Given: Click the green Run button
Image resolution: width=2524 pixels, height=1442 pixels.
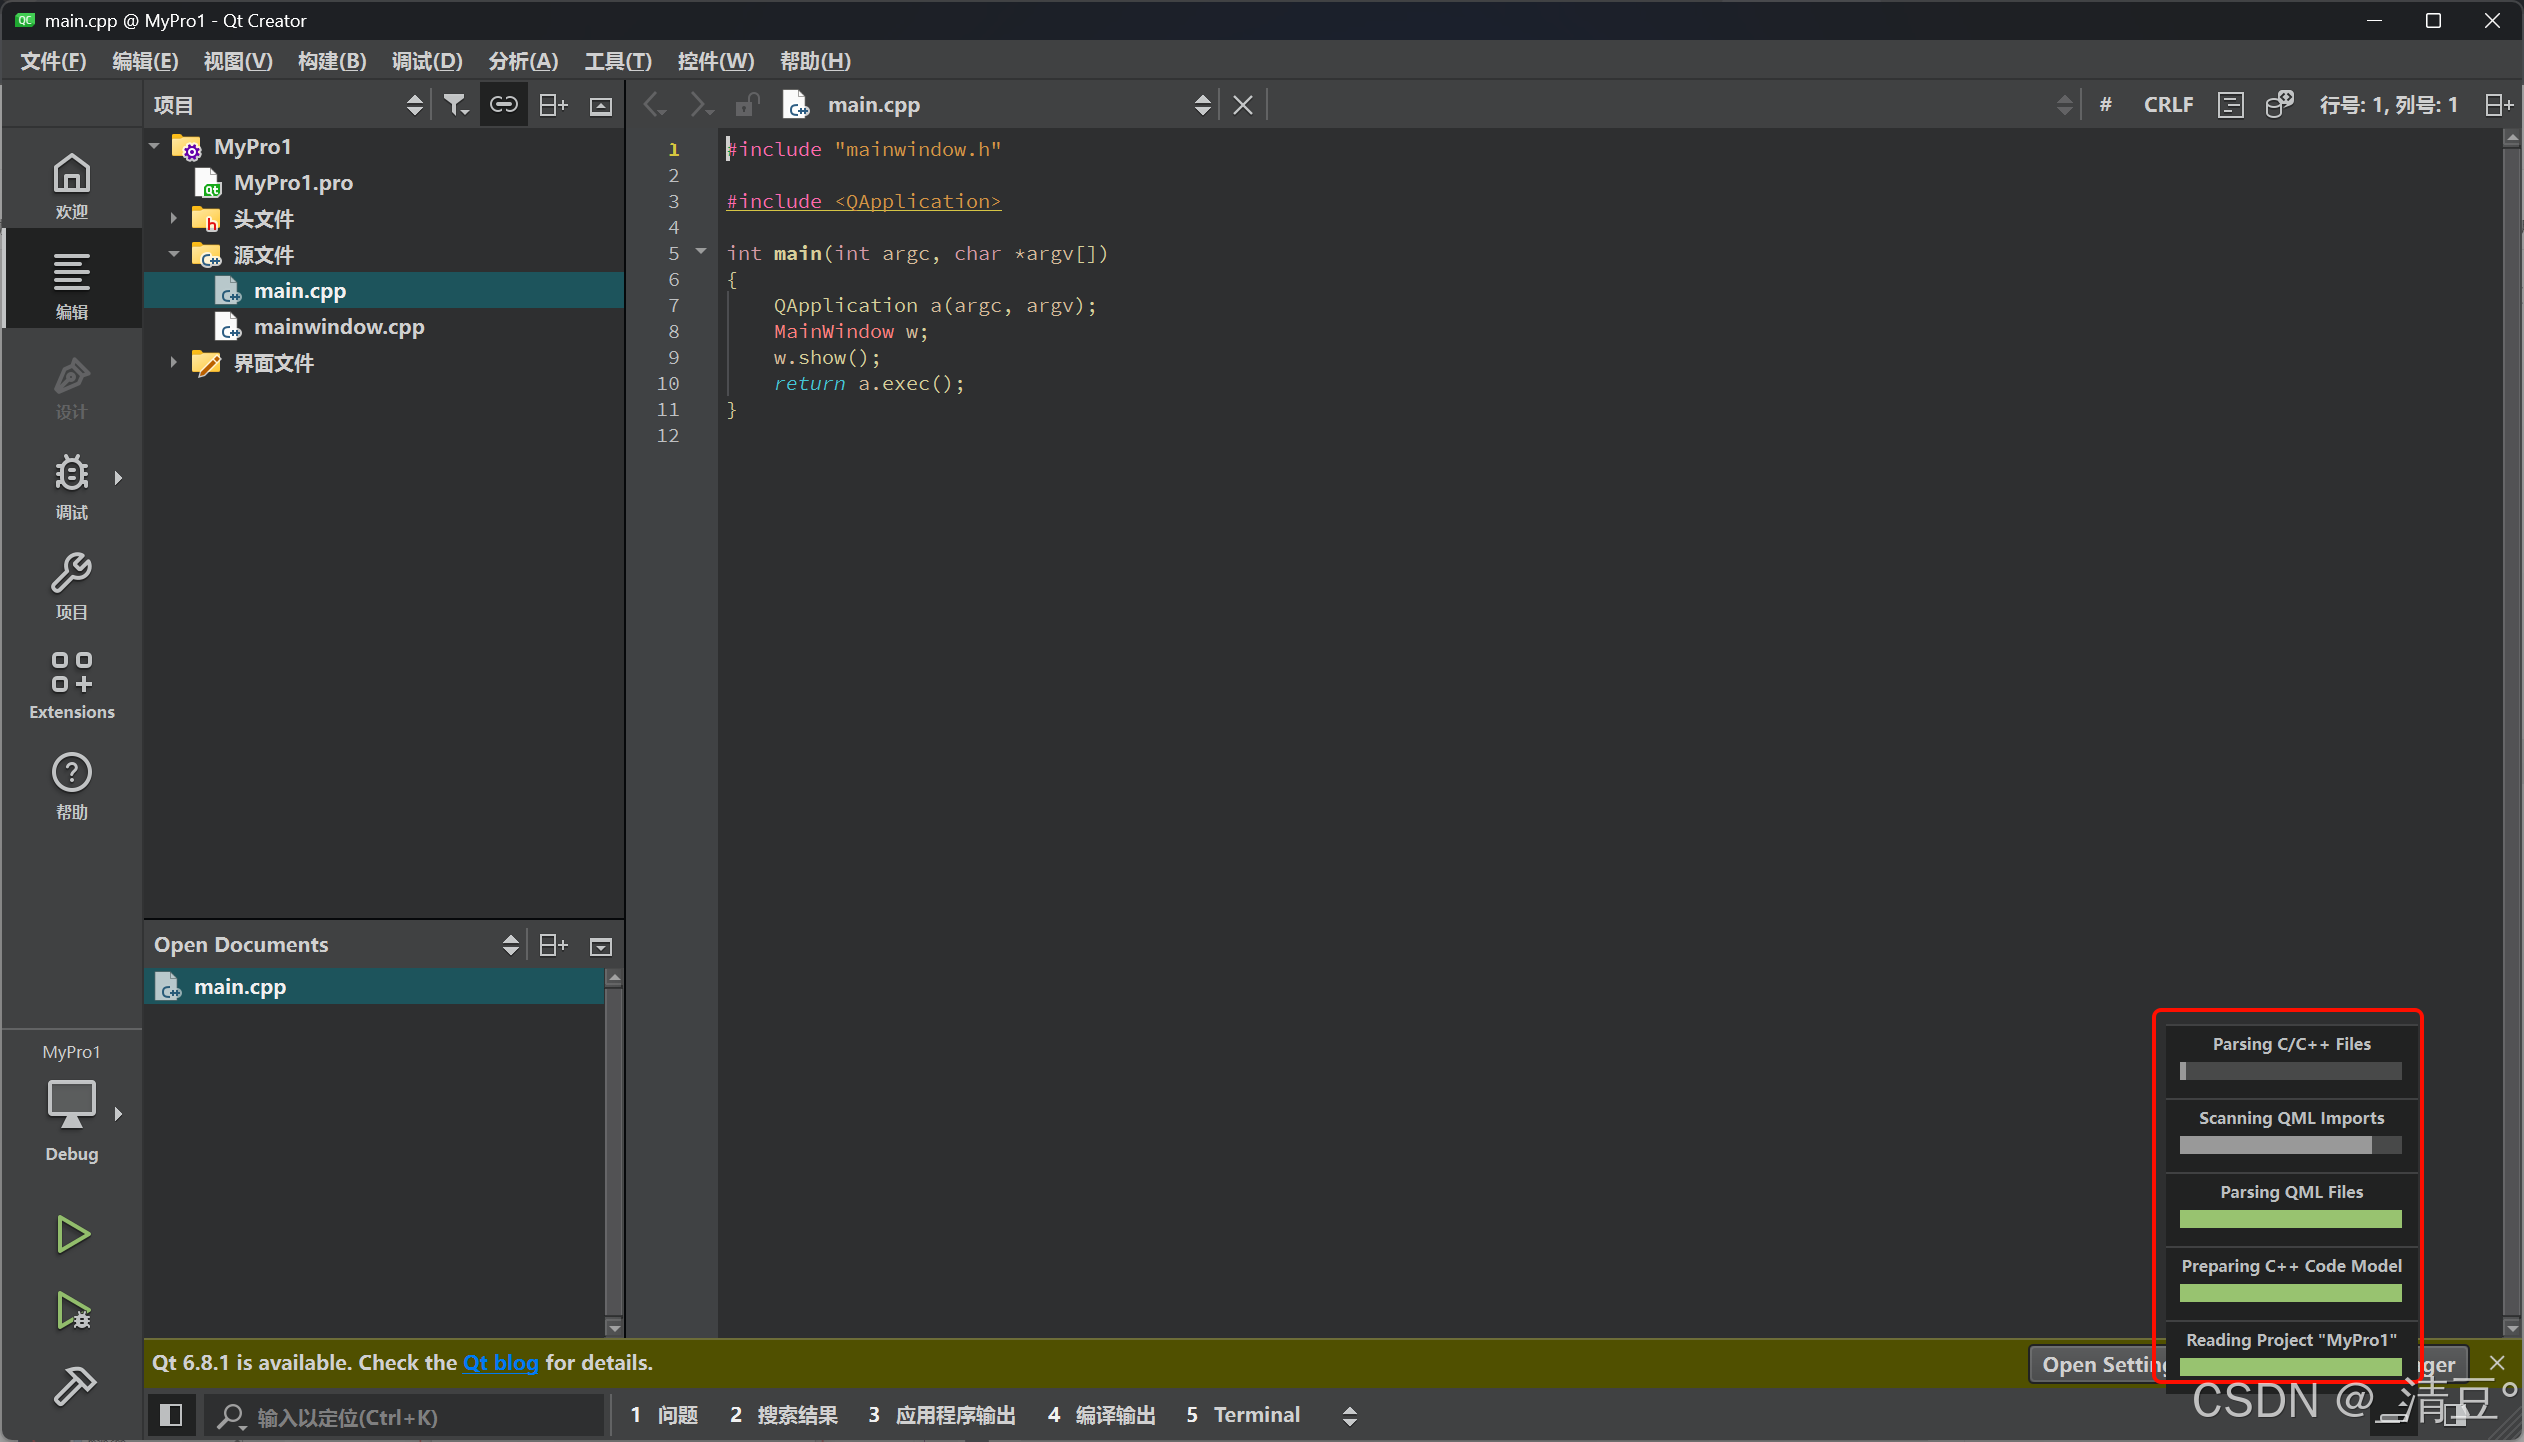Looking at the screenshot, I should point(73,1234).
